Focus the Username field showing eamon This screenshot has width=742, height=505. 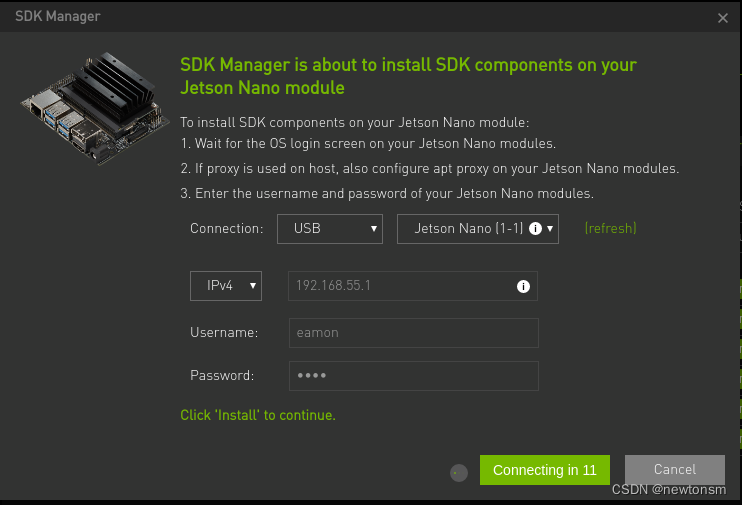click(x=414, y=333)
